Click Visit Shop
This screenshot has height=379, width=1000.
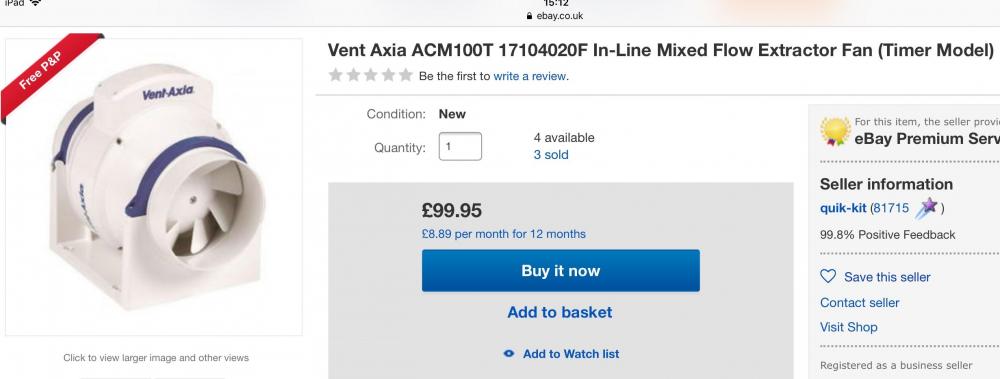pos(849,327)
